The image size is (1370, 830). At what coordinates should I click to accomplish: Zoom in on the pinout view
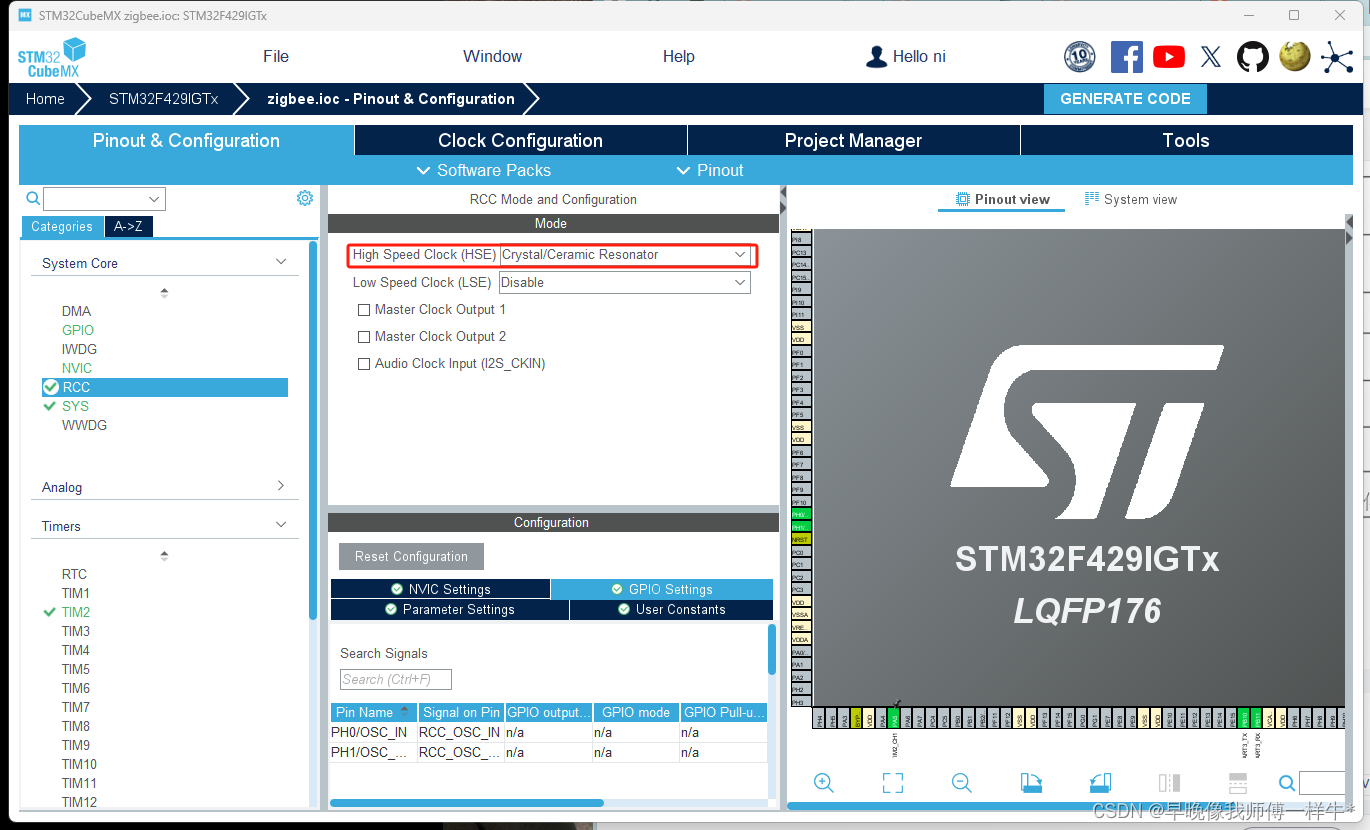click(x=824, y=783)
